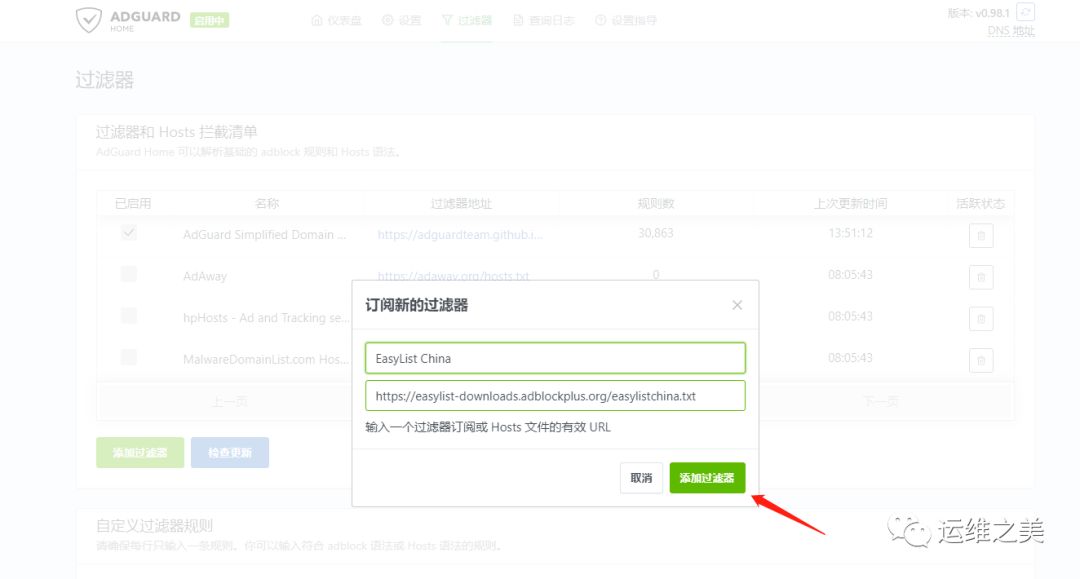Open the adguardteam.github.io filter URL link

coord(460,235)
